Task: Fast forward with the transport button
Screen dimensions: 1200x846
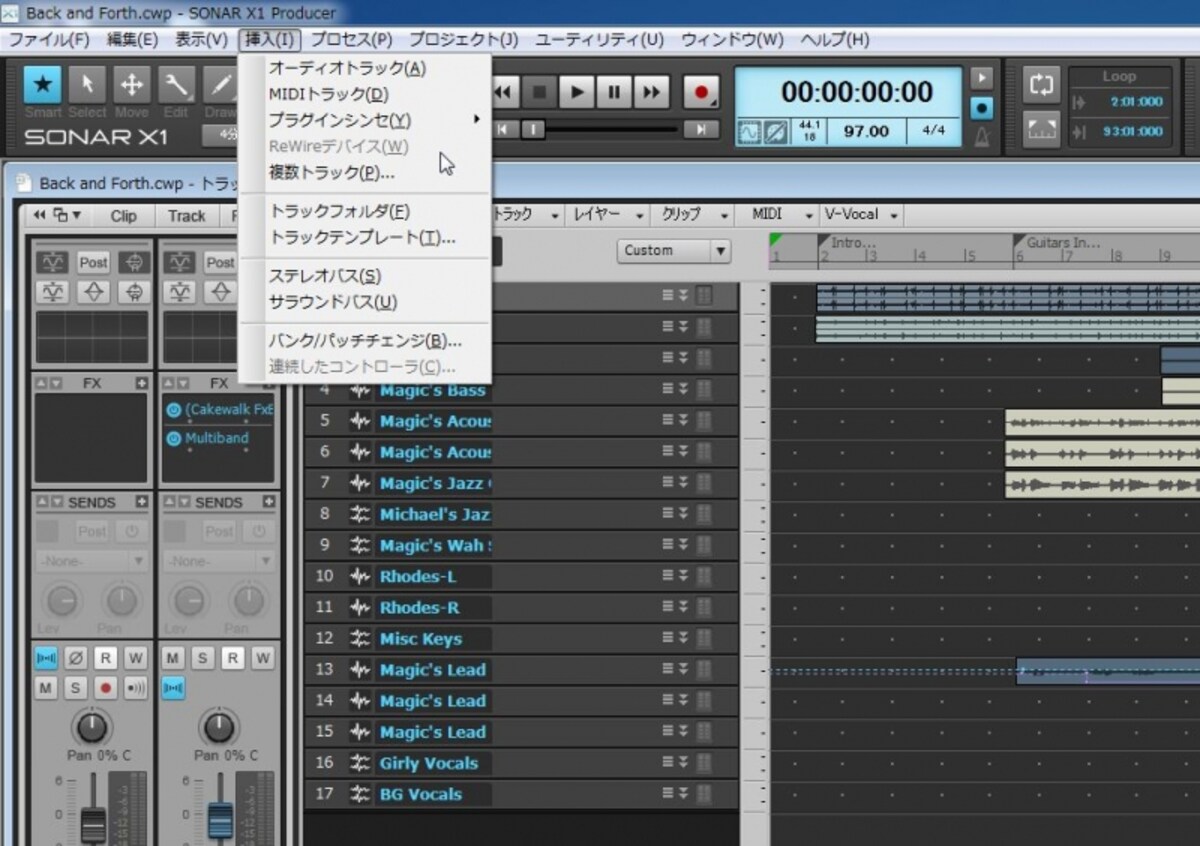Action: click(x=651, y=93)
